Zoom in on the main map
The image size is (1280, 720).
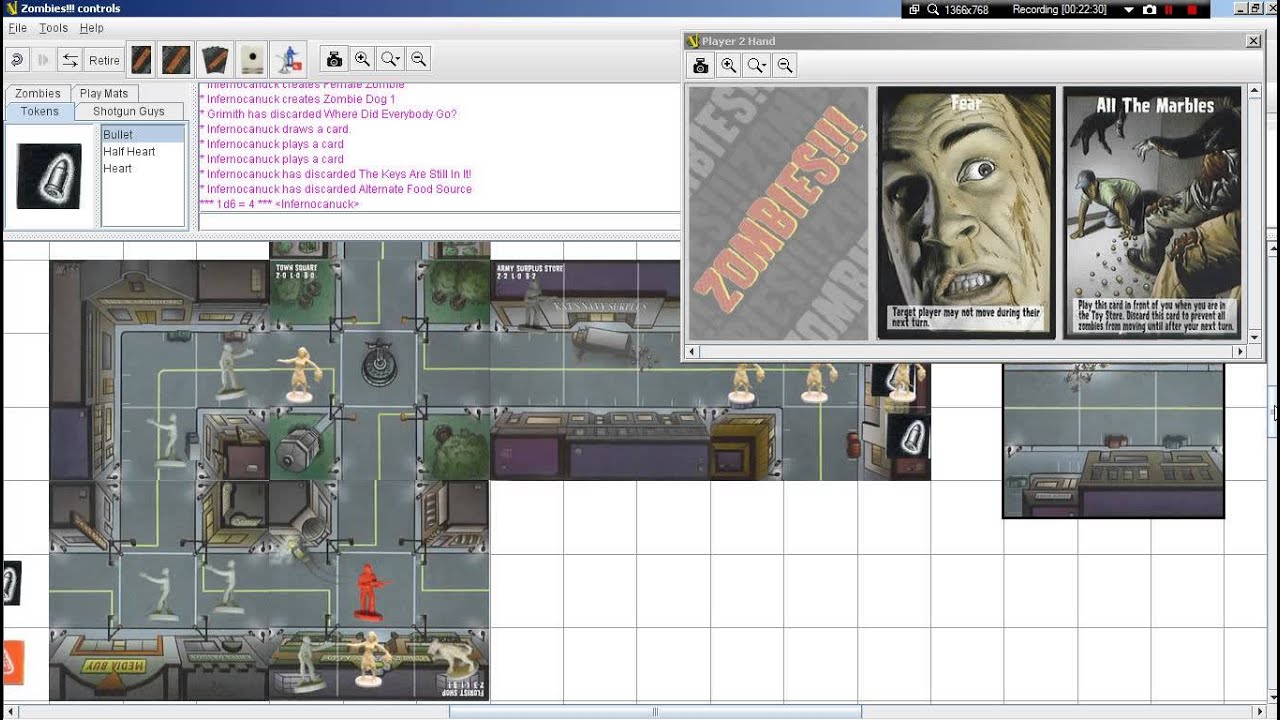pos(362,60)
